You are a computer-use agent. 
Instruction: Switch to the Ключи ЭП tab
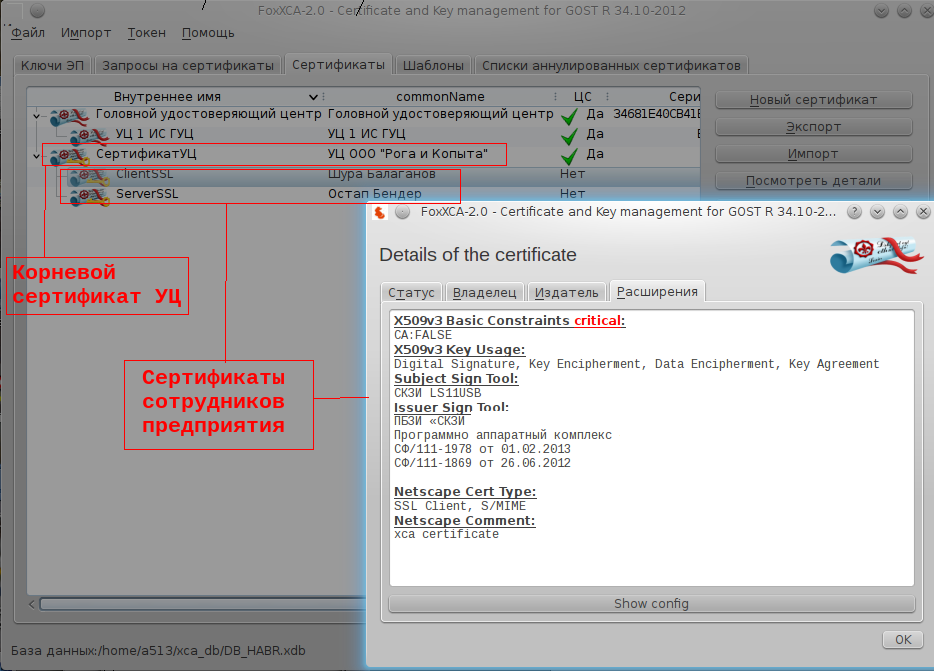coord(52,65)
